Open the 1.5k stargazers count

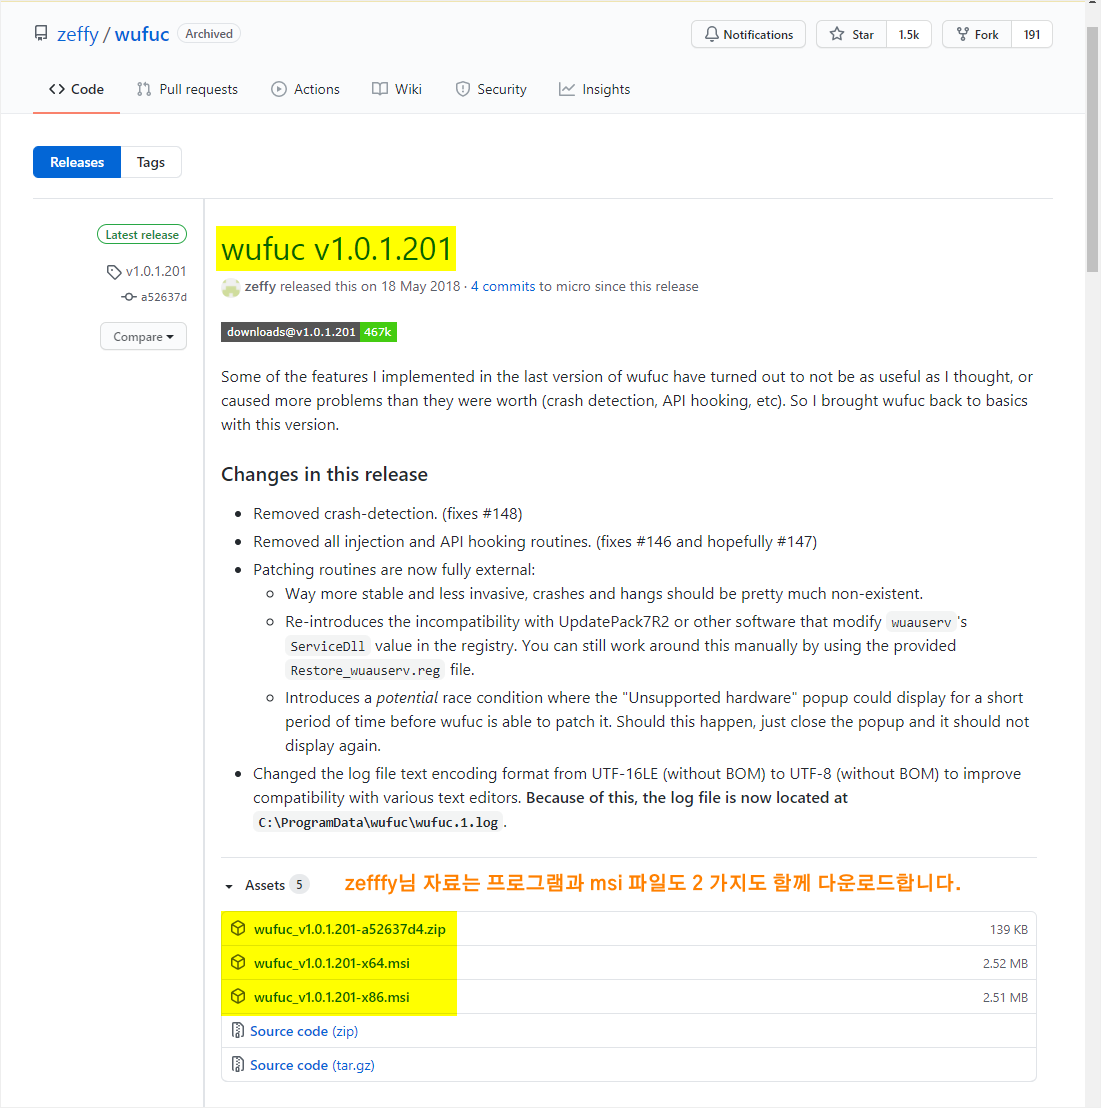909,34
